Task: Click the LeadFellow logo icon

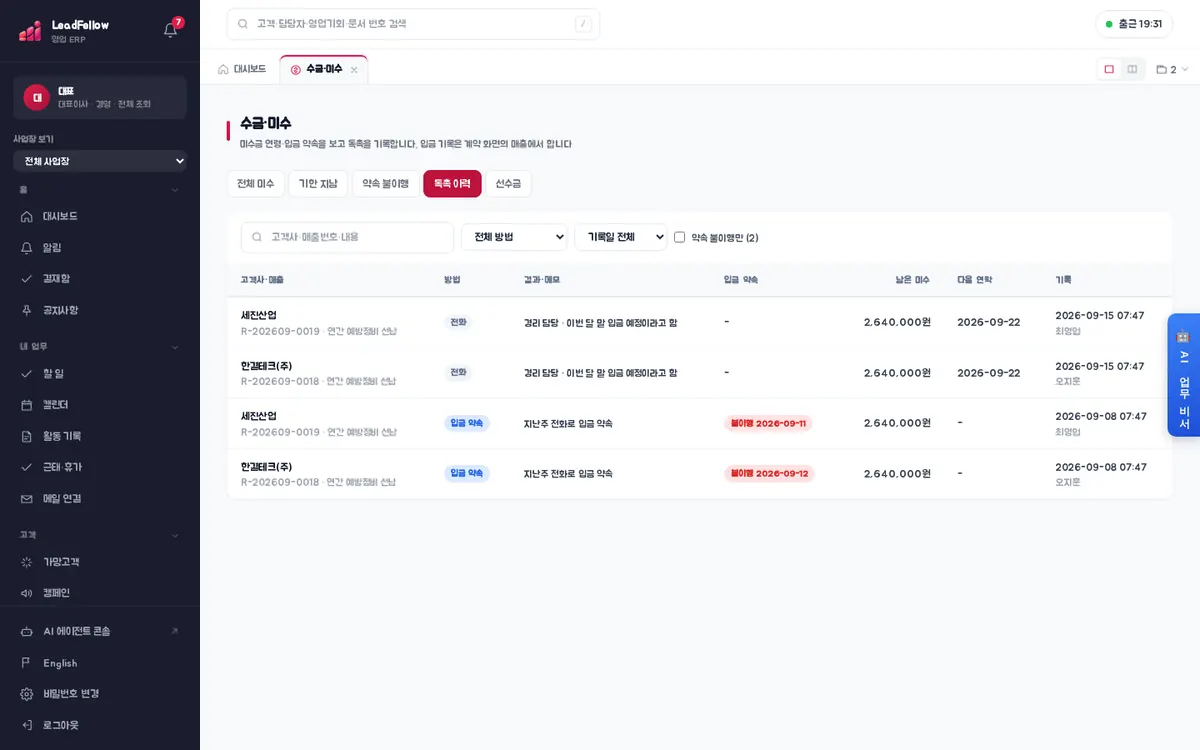Action: point(30,31)
